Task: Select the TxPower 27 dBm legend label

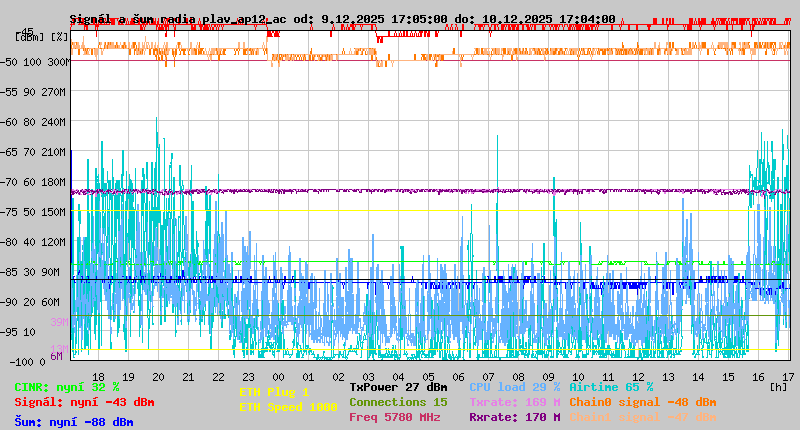Action: (398, 387)
